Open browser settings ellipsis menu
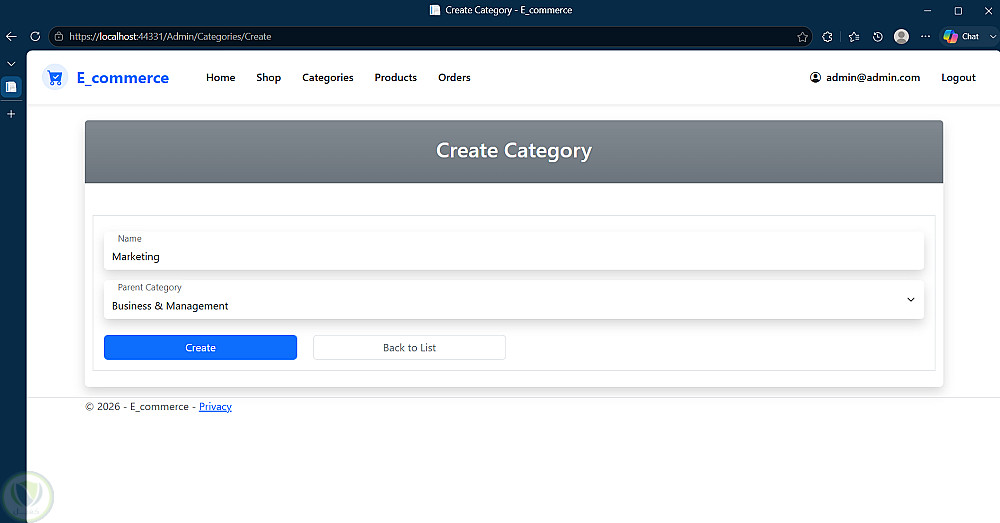Viewport: 1000px width, 523px height. coord(925,36)
